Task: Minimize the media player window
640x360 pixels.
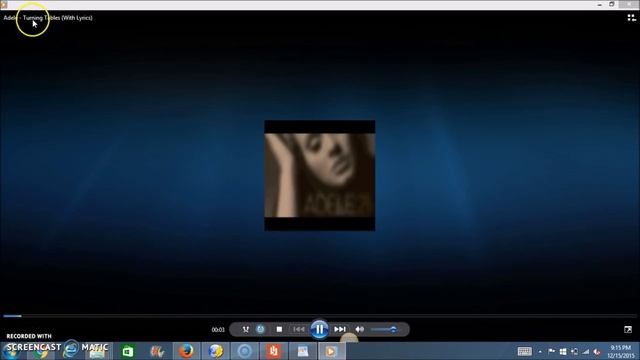Action: (600, 4)
